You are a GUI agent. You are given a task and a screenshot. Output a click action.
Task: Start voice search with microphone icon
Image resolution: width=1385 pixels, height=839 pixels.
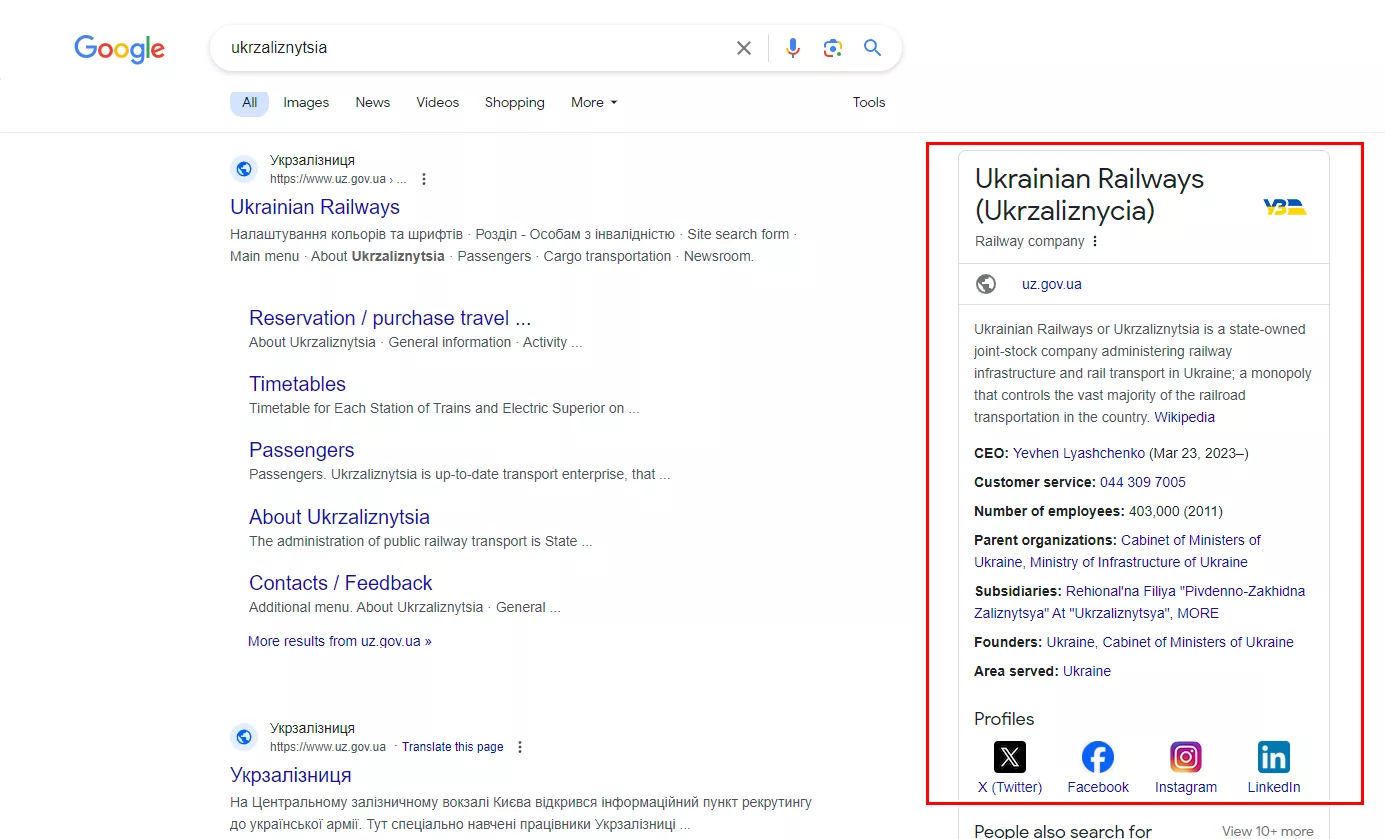[793, 48]
